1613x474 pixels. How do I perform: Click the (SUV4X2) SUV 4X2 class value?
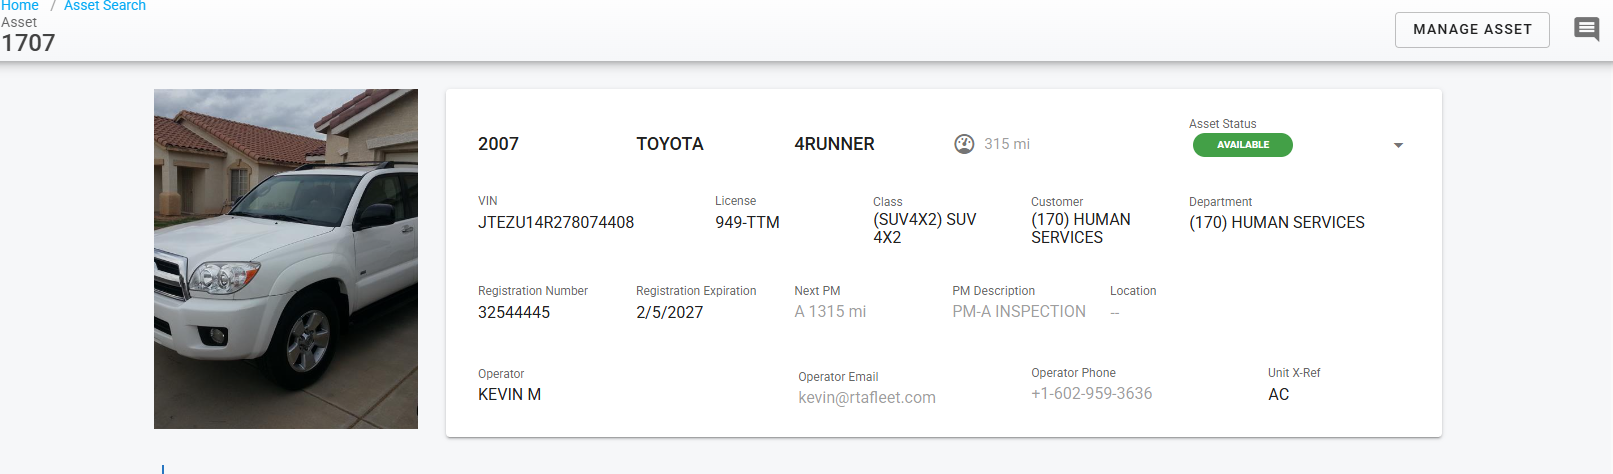tap(924, 228)
